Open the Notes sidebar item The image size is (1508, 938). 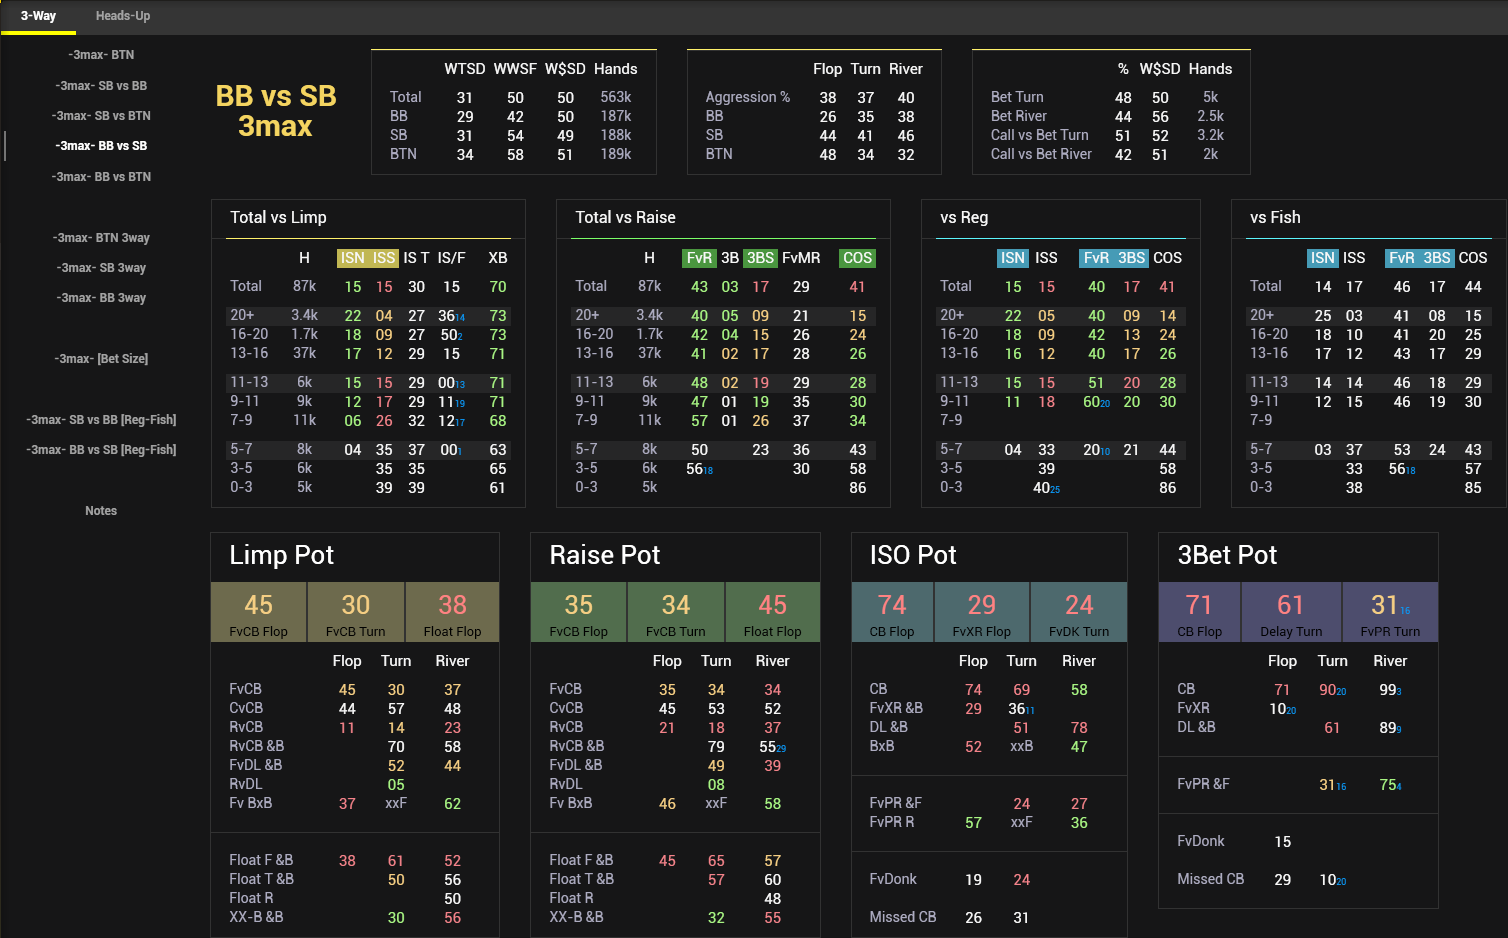tap(101, 511)
